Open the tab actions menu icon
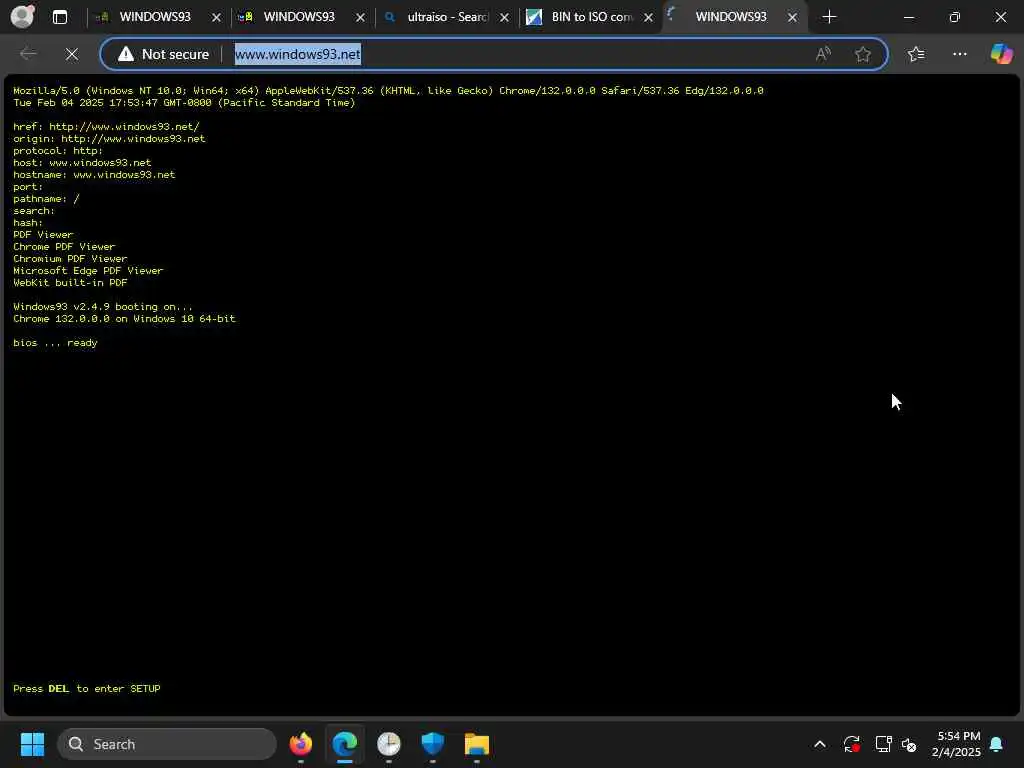This screenshot has width=1024, height=768. click(x=59, y=17)
